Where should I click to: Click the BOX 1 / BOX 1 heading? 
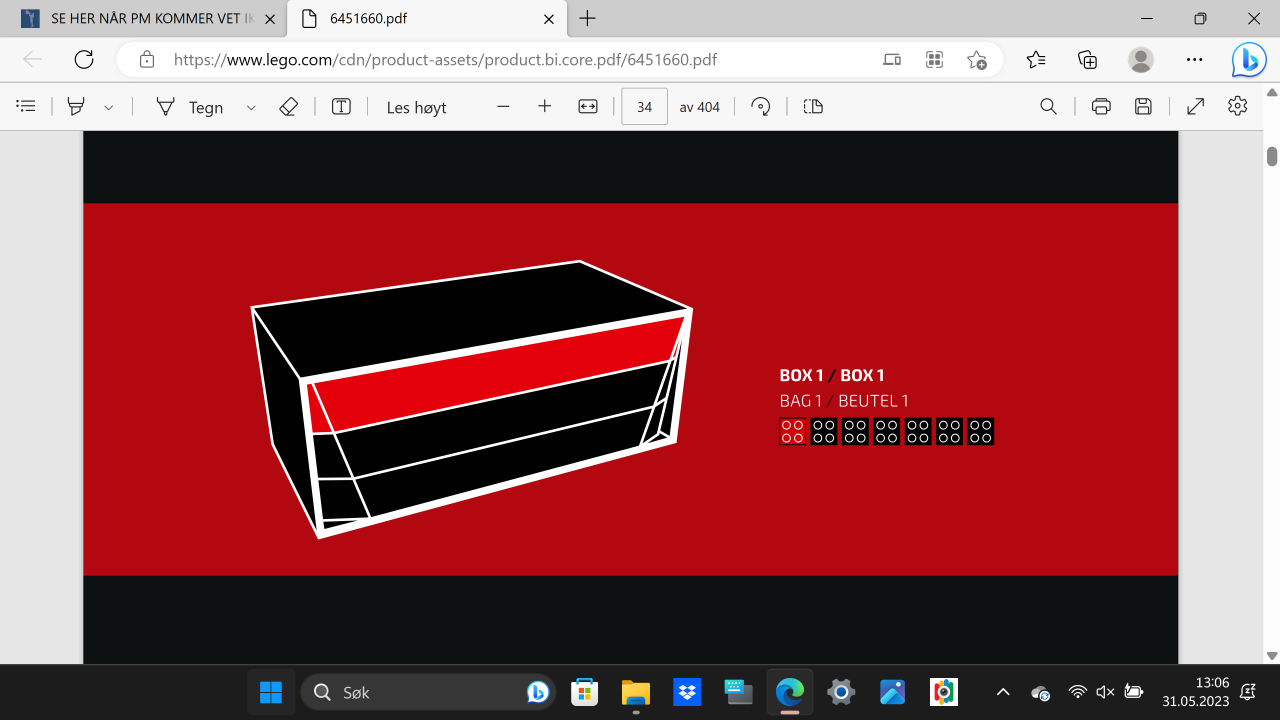point(832,376)
